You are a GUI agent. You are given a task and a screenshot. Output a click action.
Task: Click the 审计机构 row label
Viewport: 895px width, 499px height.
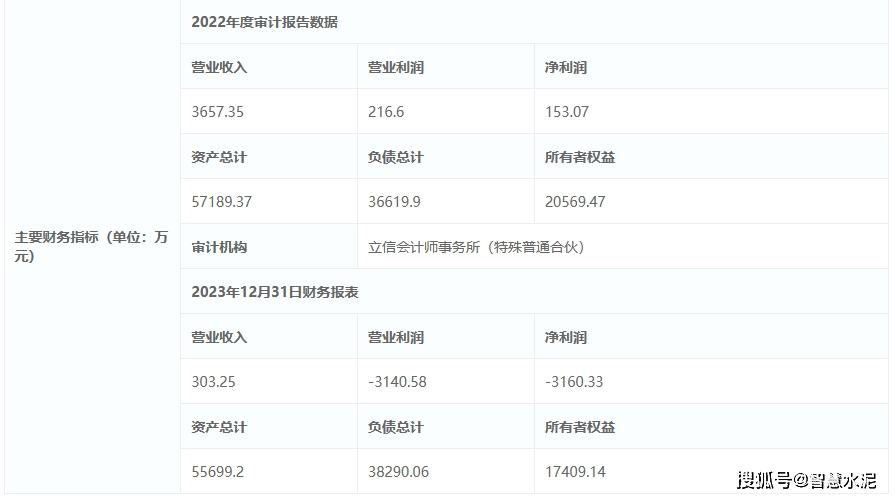click(219, 247)
